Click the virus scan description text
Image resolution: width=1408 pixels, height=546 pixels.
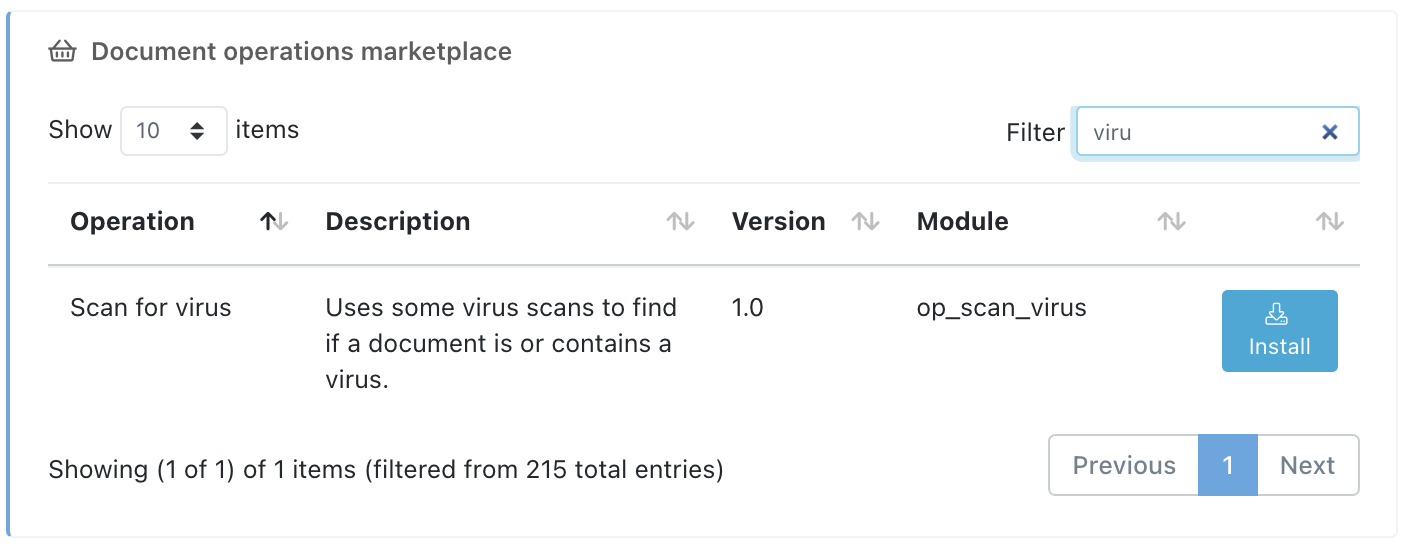coord(500,343)
